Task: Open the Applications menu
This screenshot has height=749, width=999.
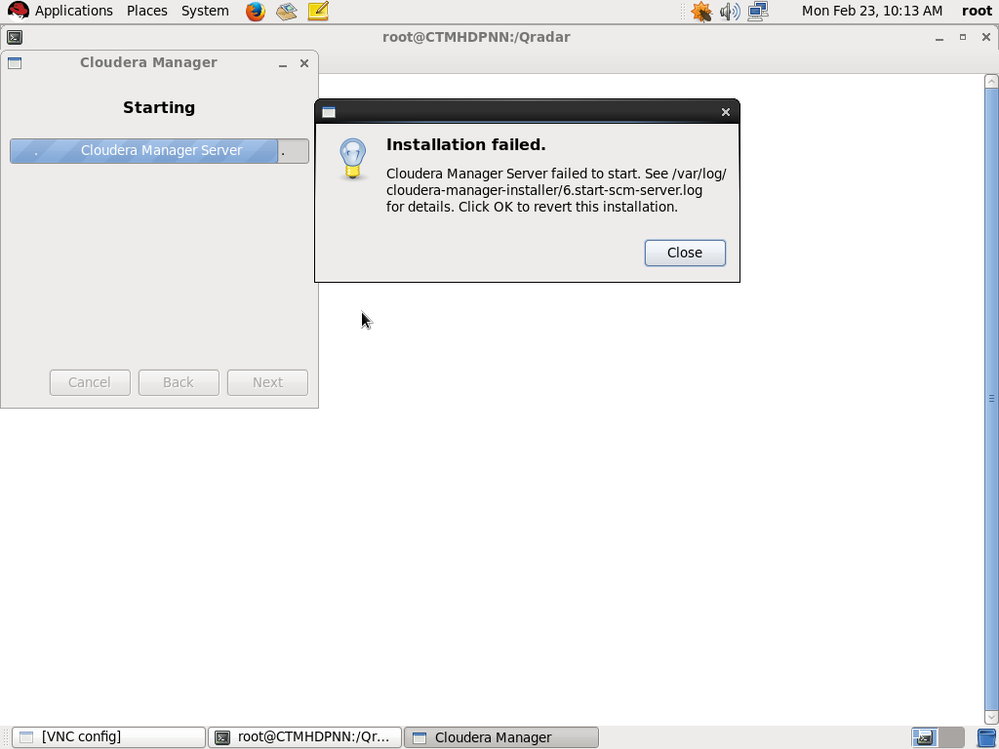Action: (x=73, y=11)
